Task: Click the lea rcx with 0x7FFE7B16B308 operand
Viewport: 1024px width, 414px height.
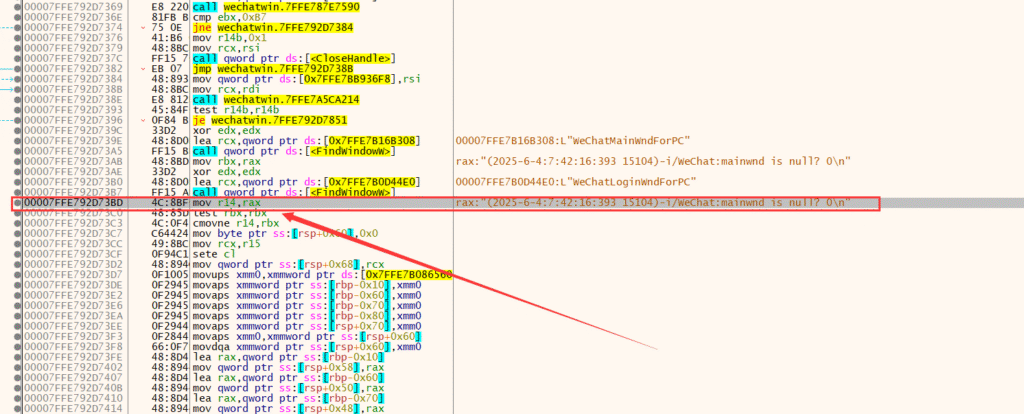Action: (306, 141)
